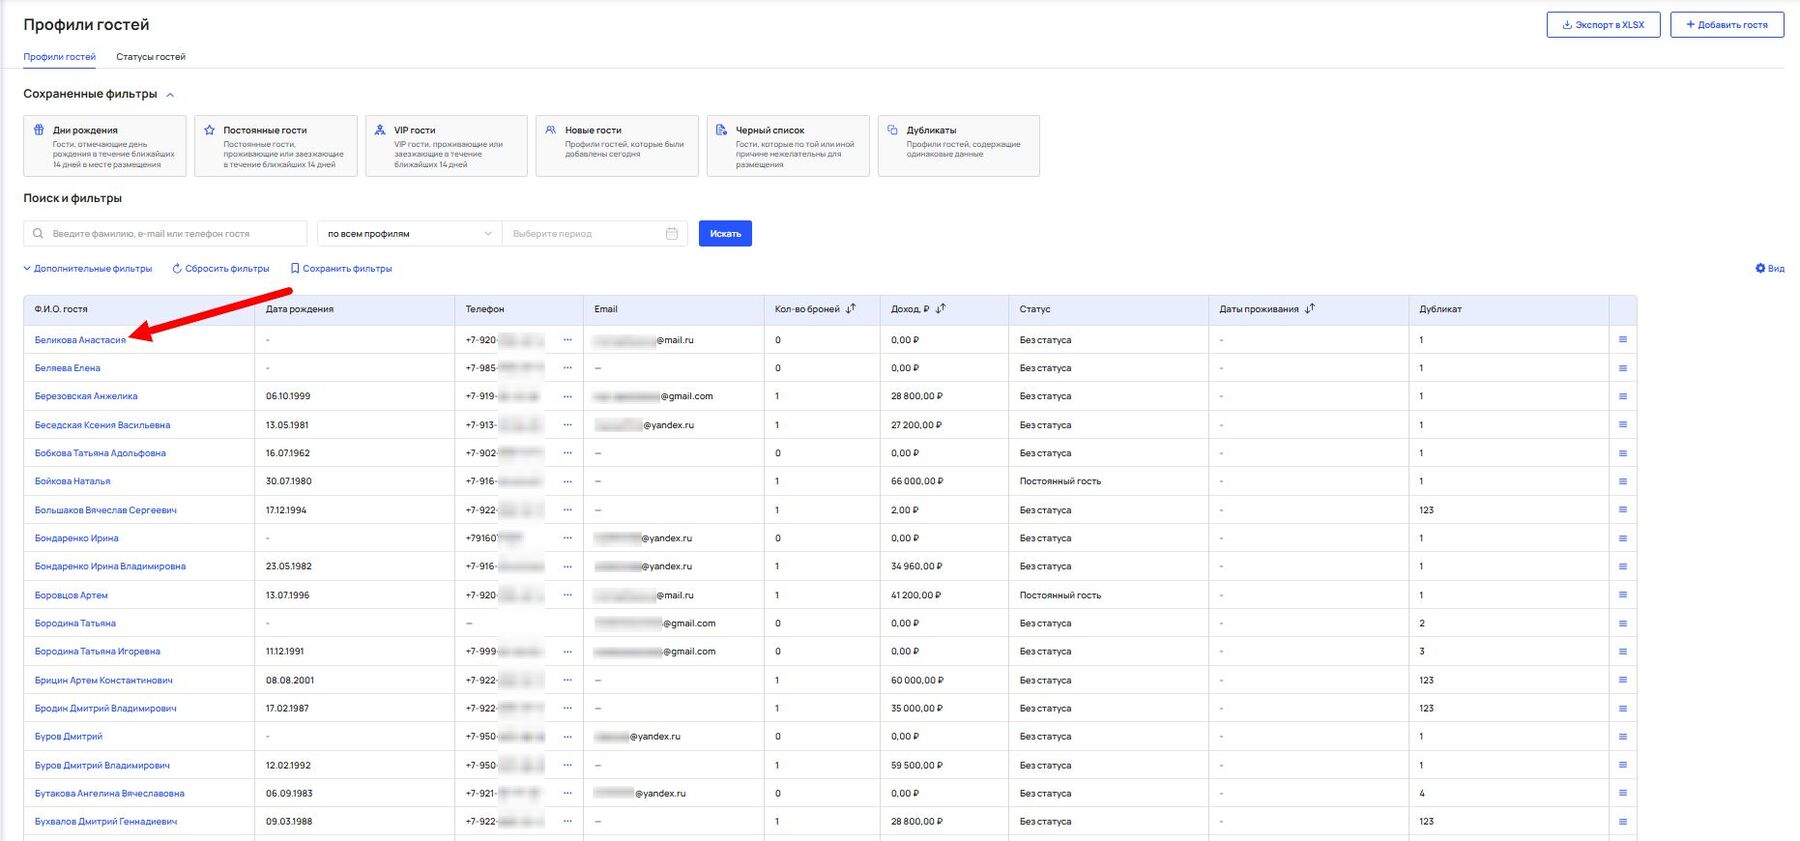Click calendar icon in period field
The image size is (1800, 841).
pos(672,234)
